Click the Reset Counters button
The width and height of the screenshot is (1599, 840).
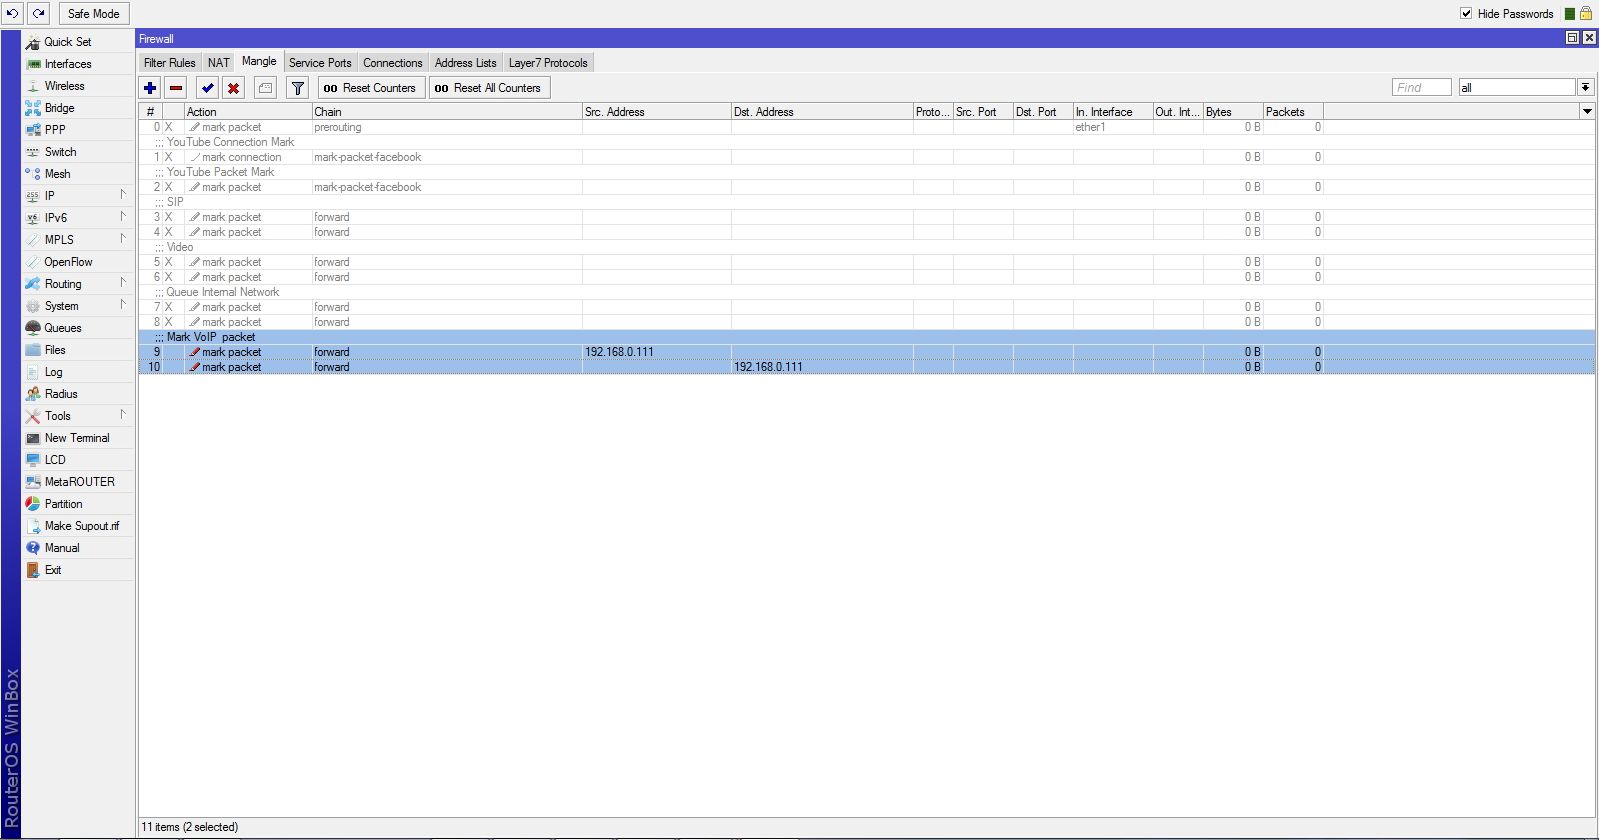(x=370, y=88)
